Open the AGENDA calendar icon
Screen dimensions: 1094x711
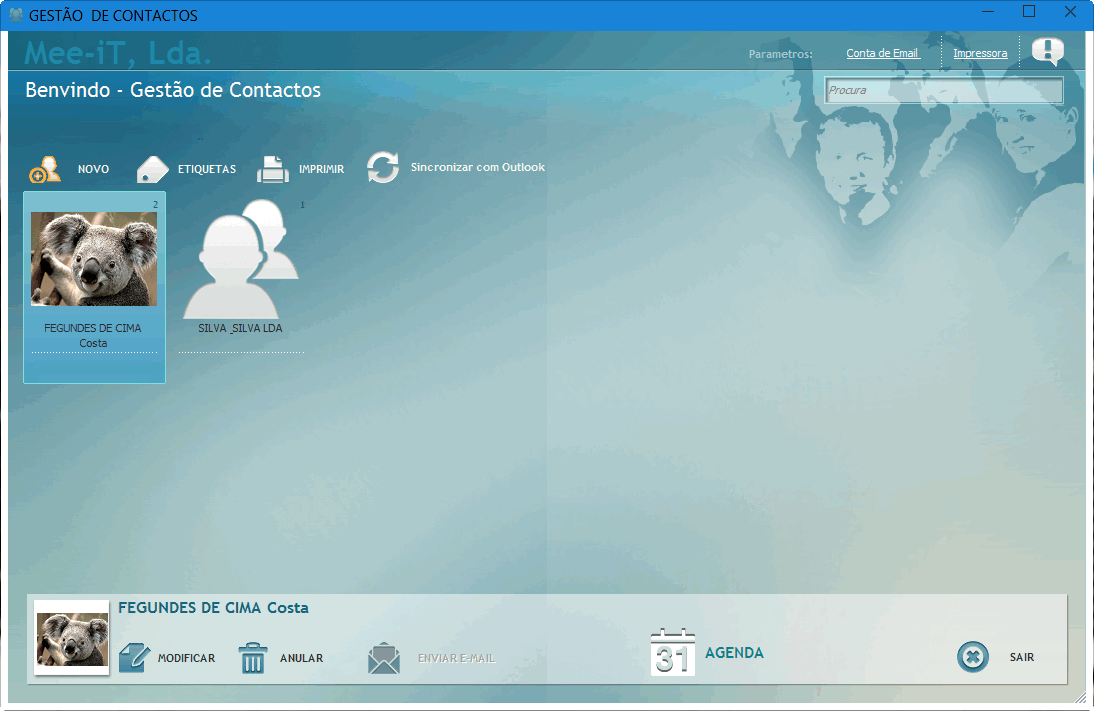pyautogui.click(x=672, y=653)
